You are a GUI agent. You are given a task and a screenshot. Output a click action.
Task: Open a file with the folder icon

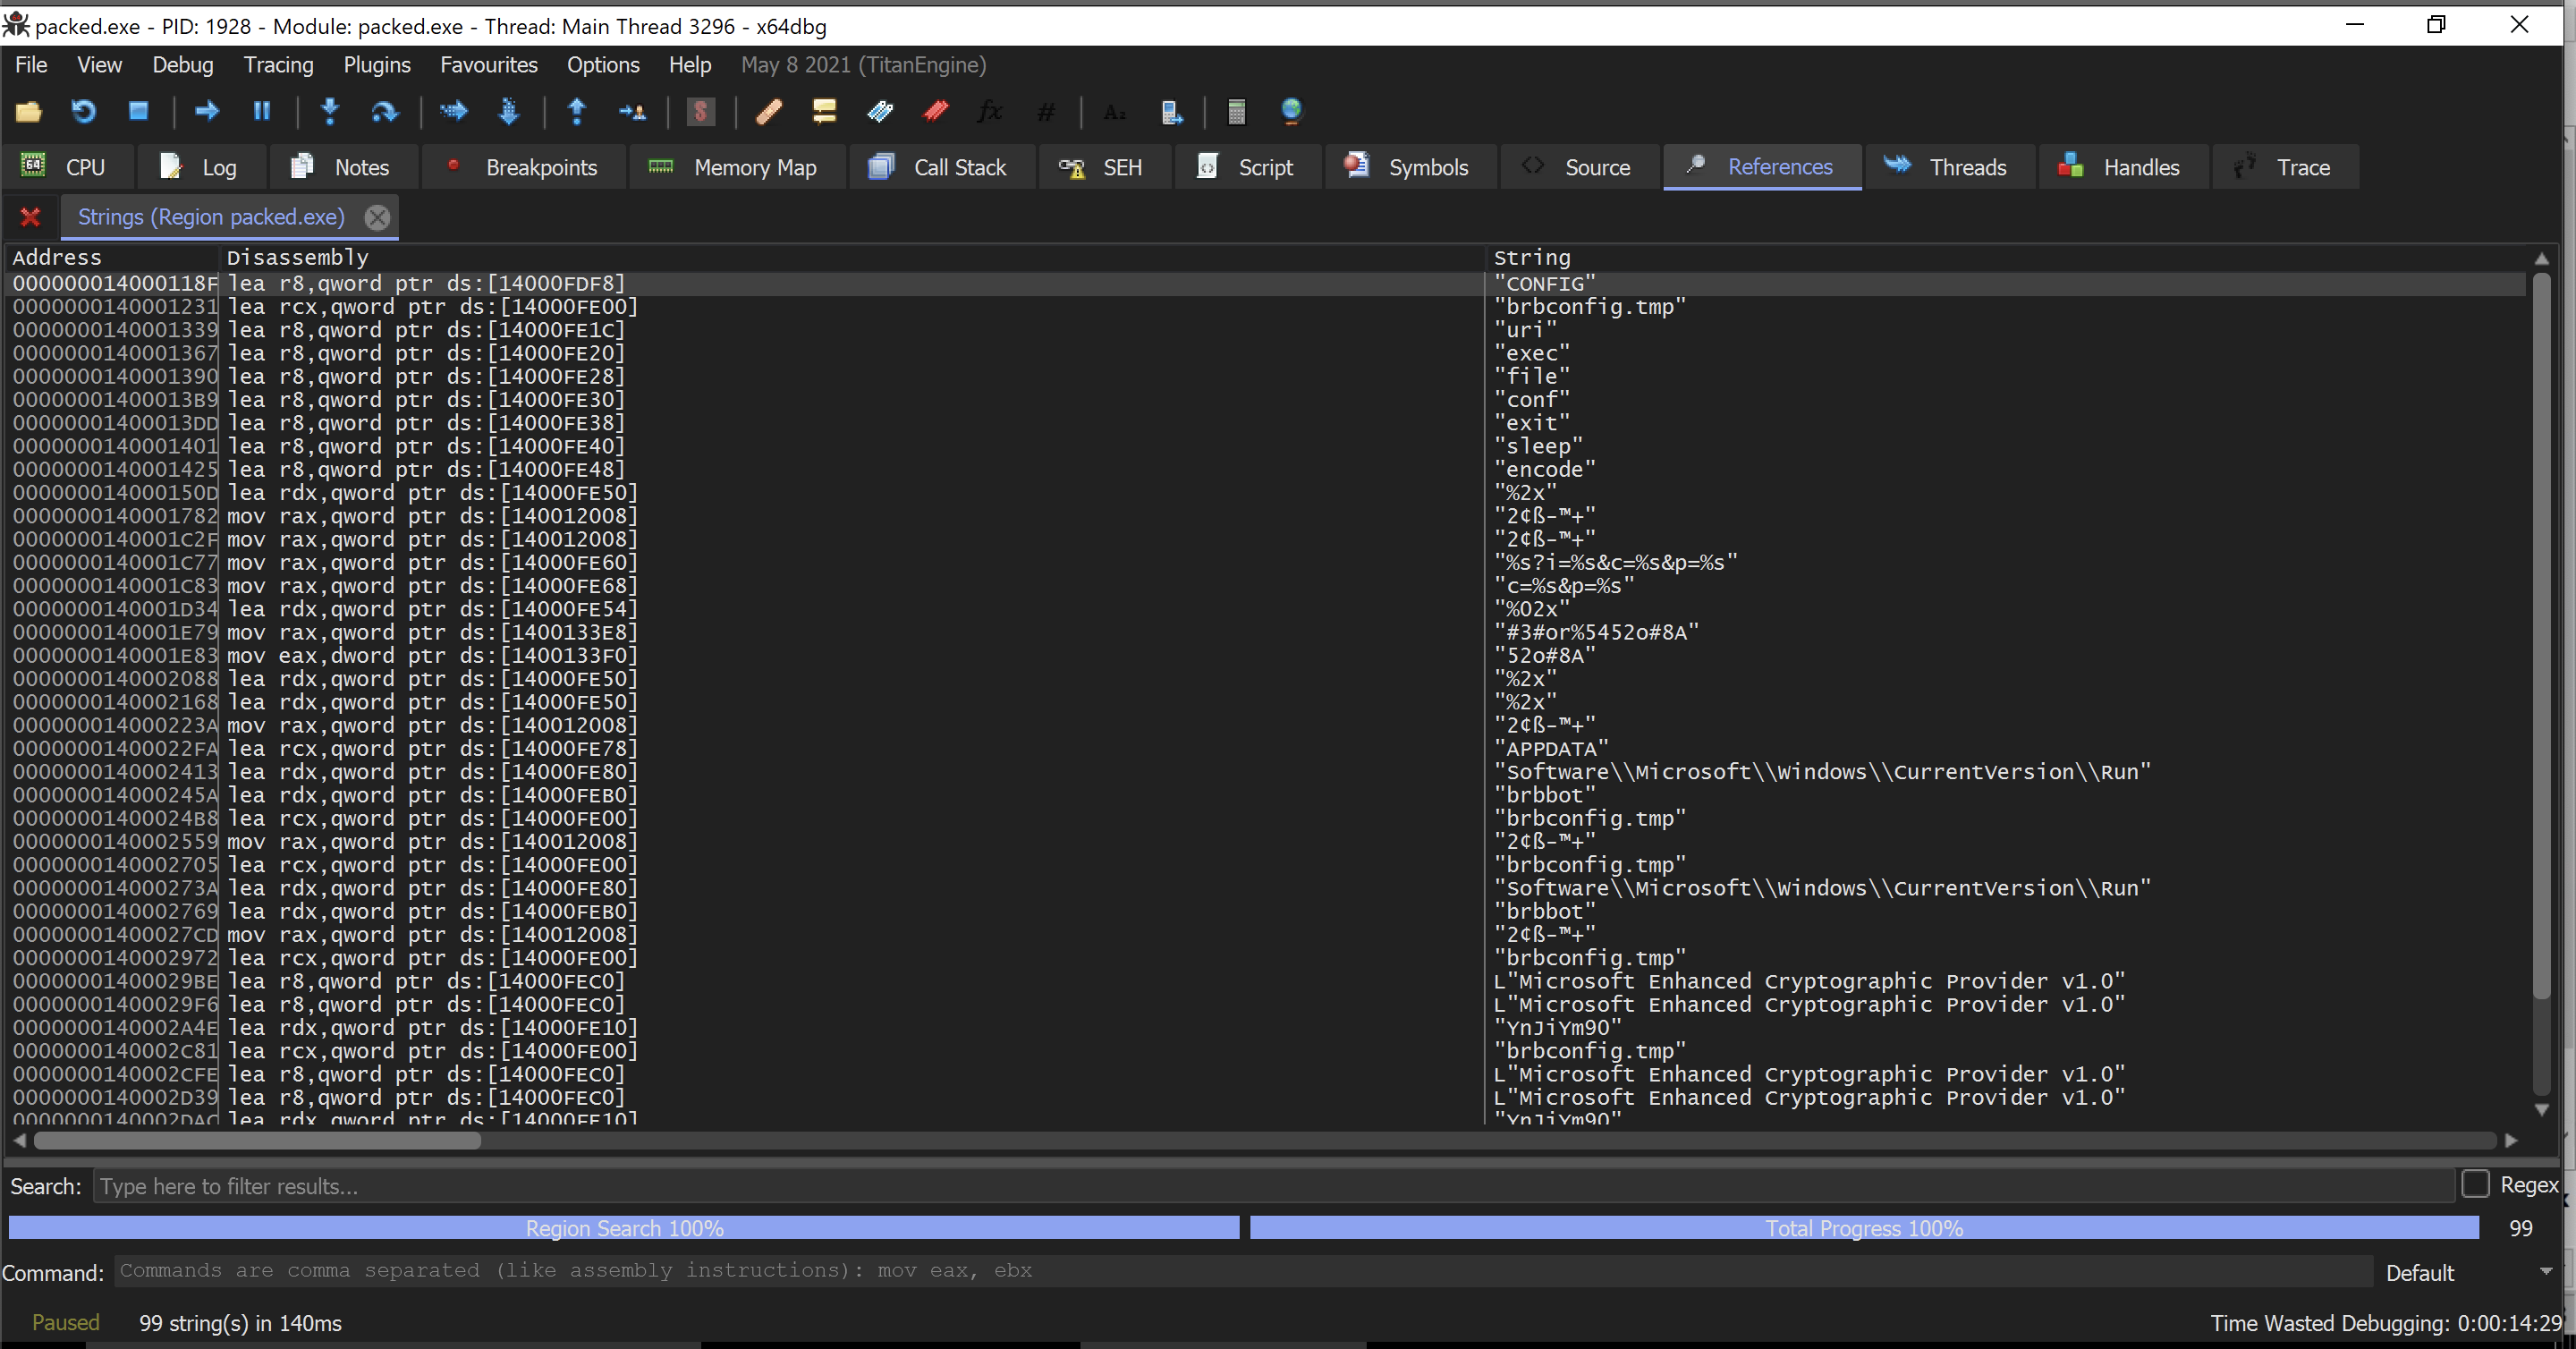coord(28,111)
